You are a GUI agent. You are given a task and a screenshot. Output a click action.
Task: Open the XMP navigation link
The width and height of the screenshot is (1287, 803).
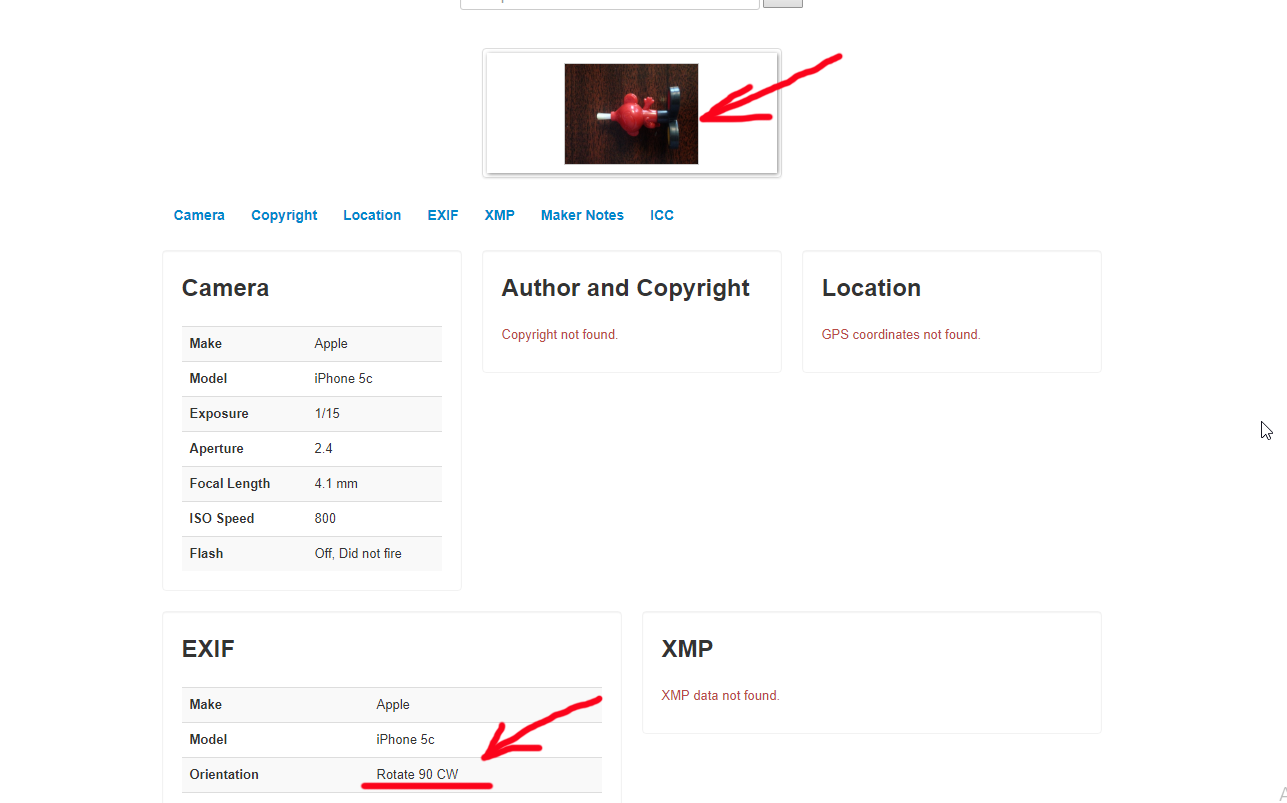(500, 215)
